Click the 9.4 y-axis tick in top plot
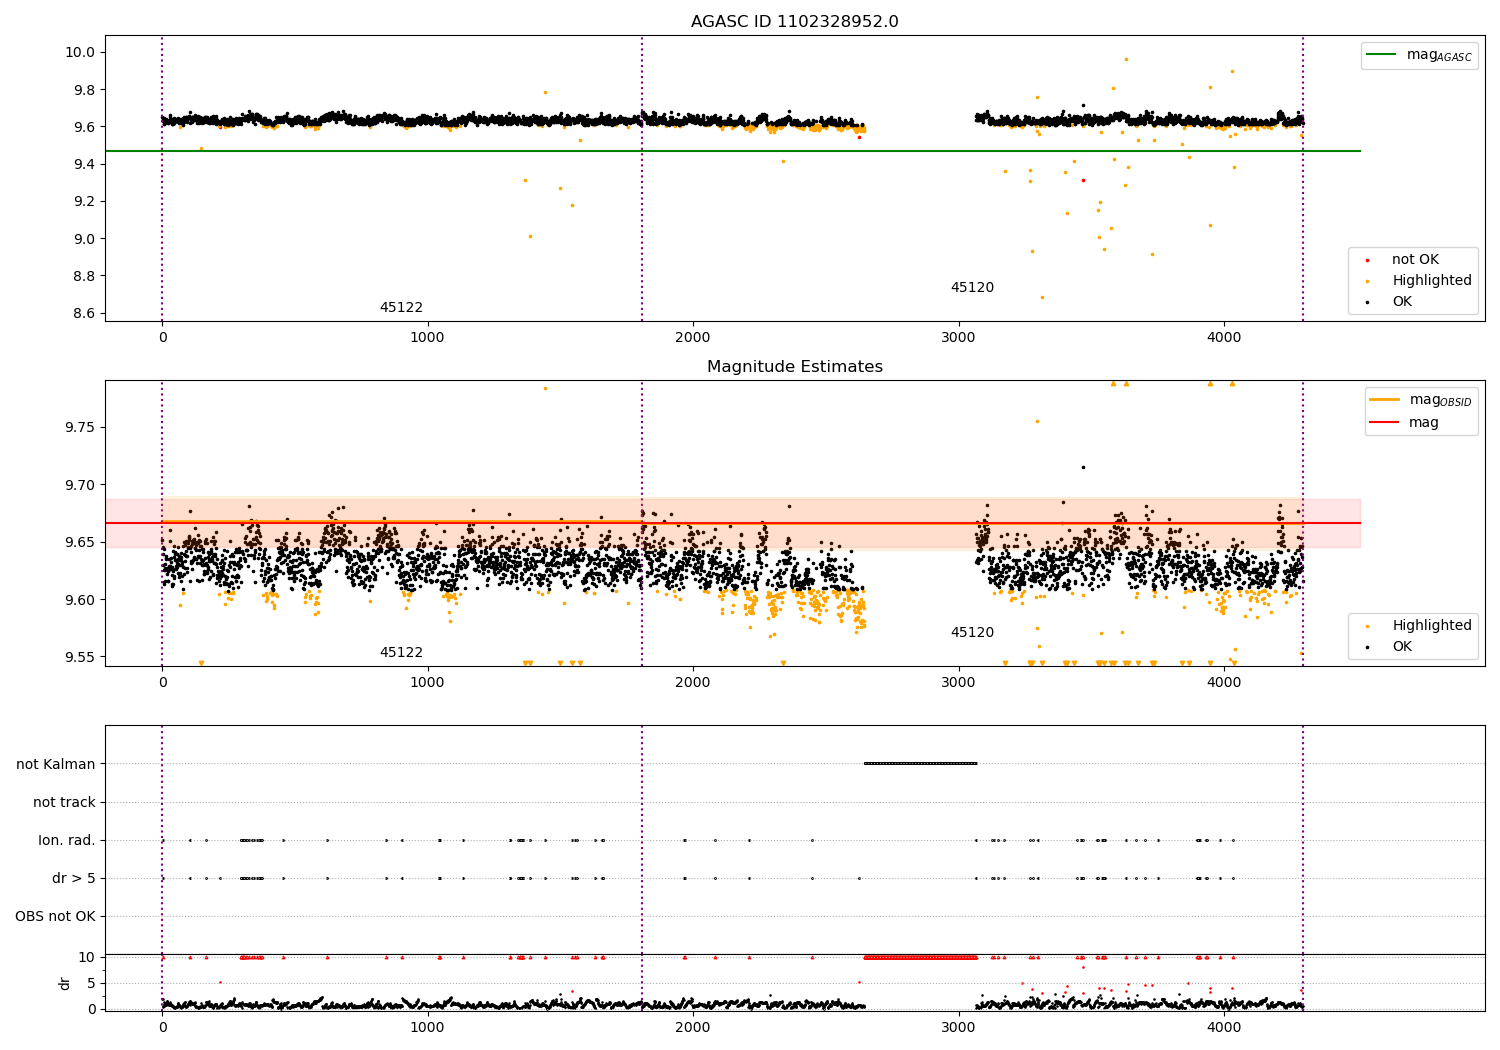 (x=85, y=164)
